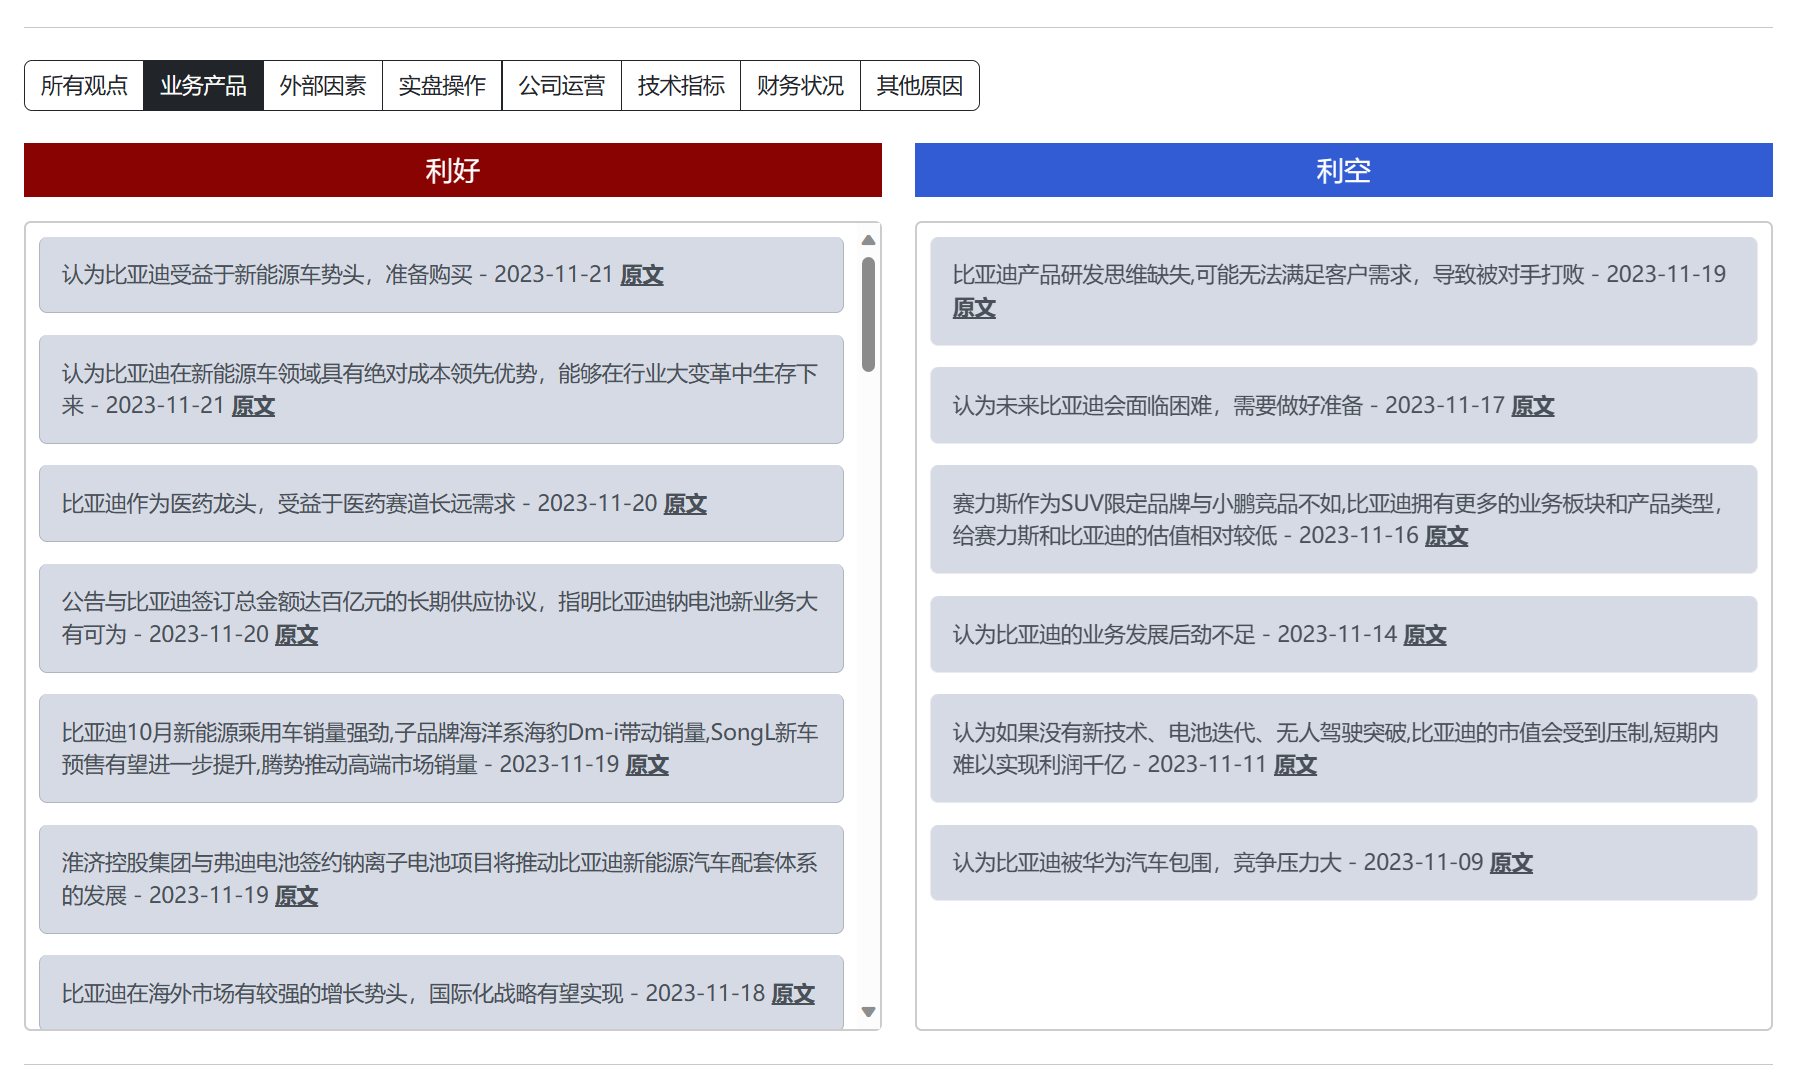Click the blue 利空 header
The image size is (1801, 1081).
pyautogui.click(x=1343, y=170)
